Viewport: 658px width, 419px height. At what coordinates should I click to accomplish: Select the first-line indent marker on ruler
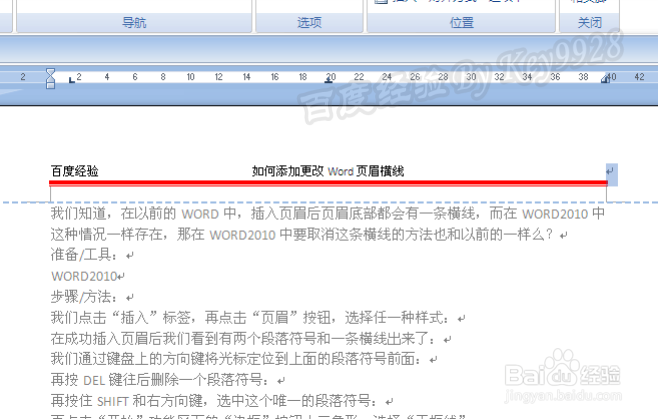[x=50, y=73]
